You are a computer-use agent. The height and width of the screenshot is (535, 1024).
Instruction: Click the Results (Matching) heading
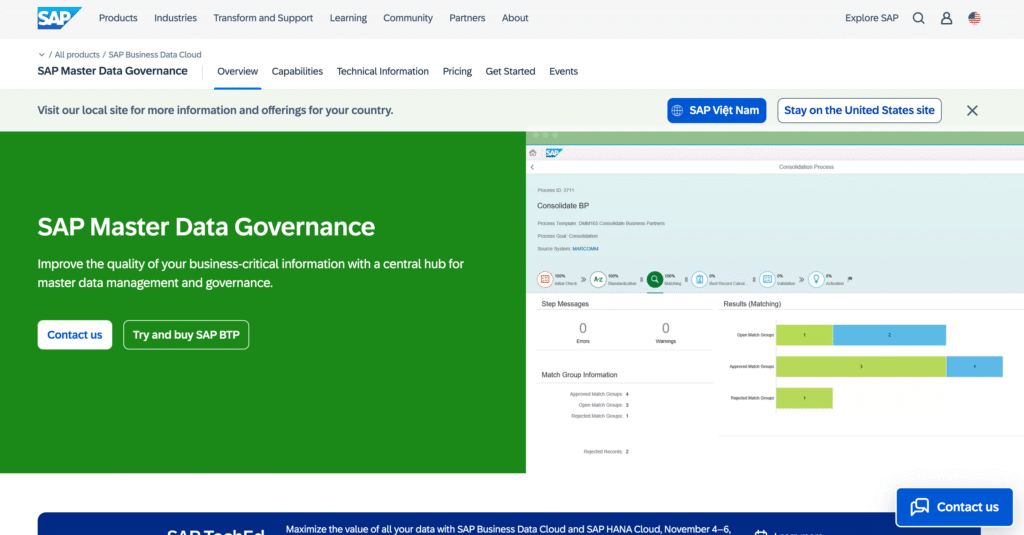(x=752, y=304)
